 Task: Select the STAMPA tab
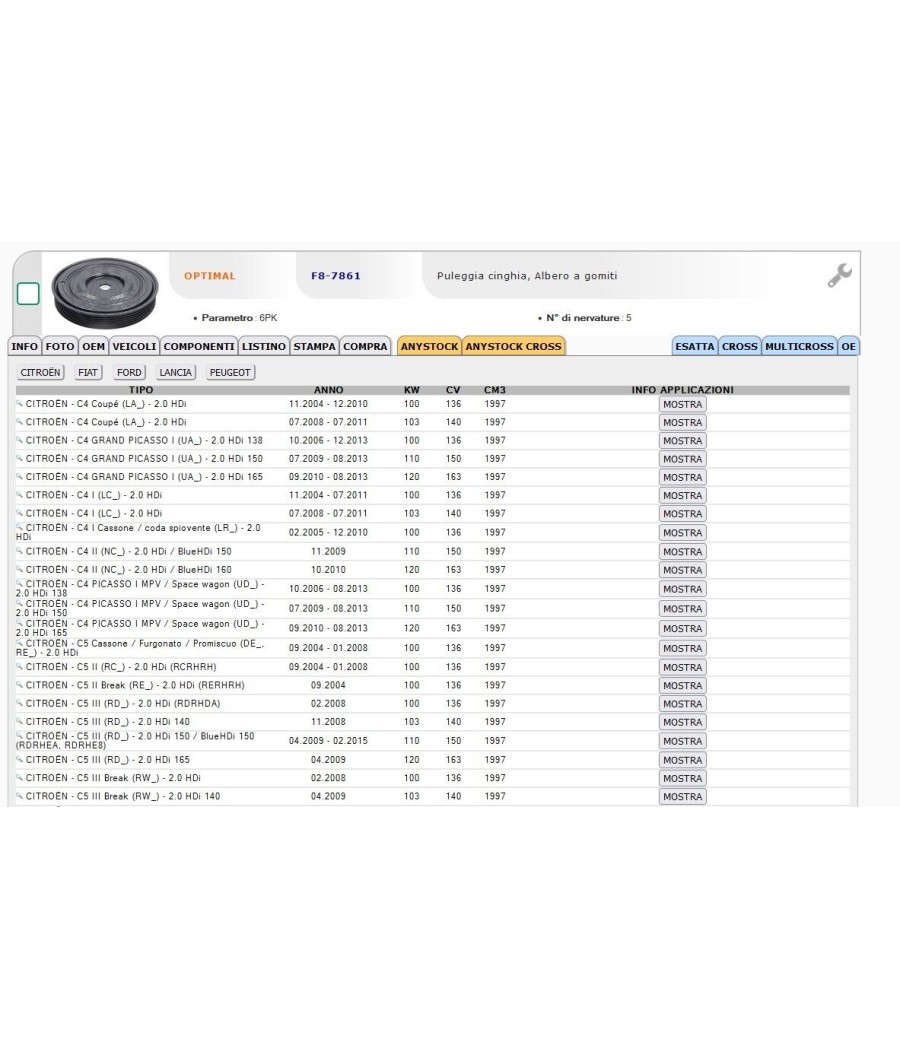click(x=314, y=346)
